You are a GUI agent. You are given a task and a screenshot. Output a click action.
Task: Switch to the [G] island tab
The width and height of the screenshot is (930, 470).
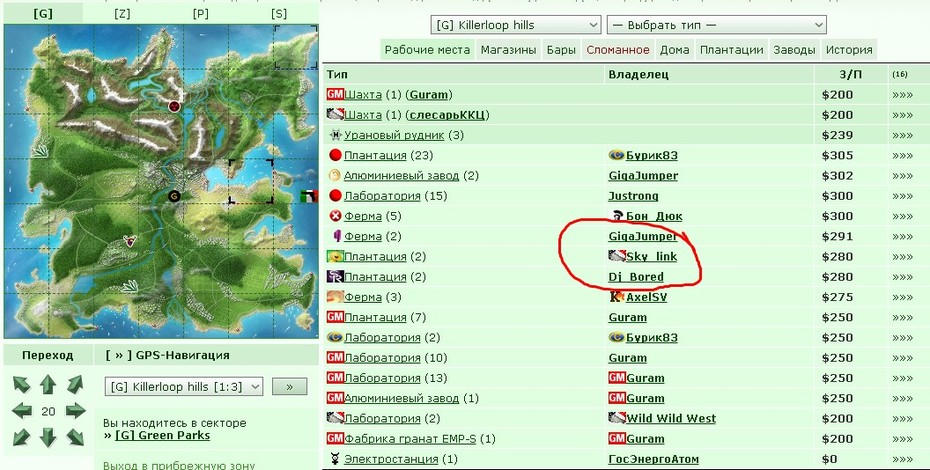43,14
